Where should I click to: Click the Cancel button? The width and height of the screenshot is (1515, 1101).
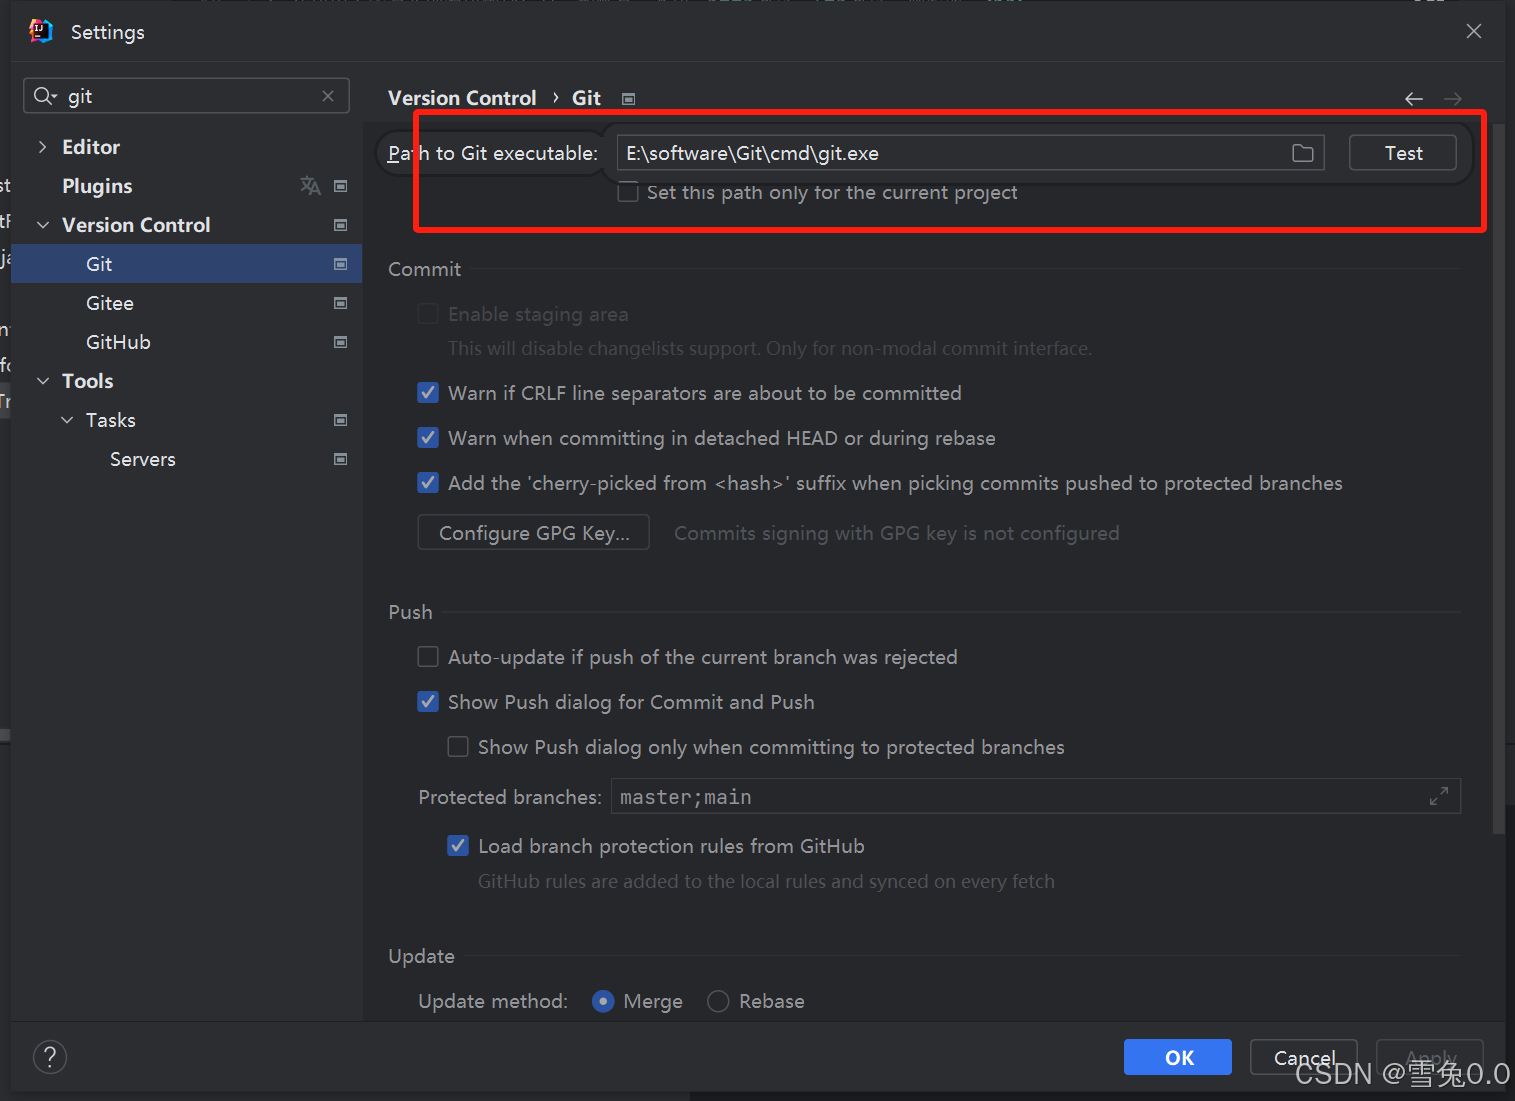1304,1057
